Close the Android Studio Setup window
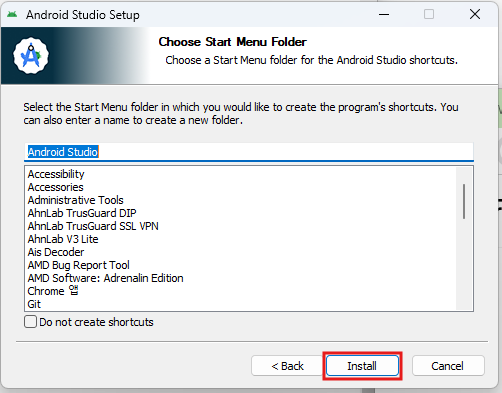Screen dimensions: 502x393 [x=475, y=14]
